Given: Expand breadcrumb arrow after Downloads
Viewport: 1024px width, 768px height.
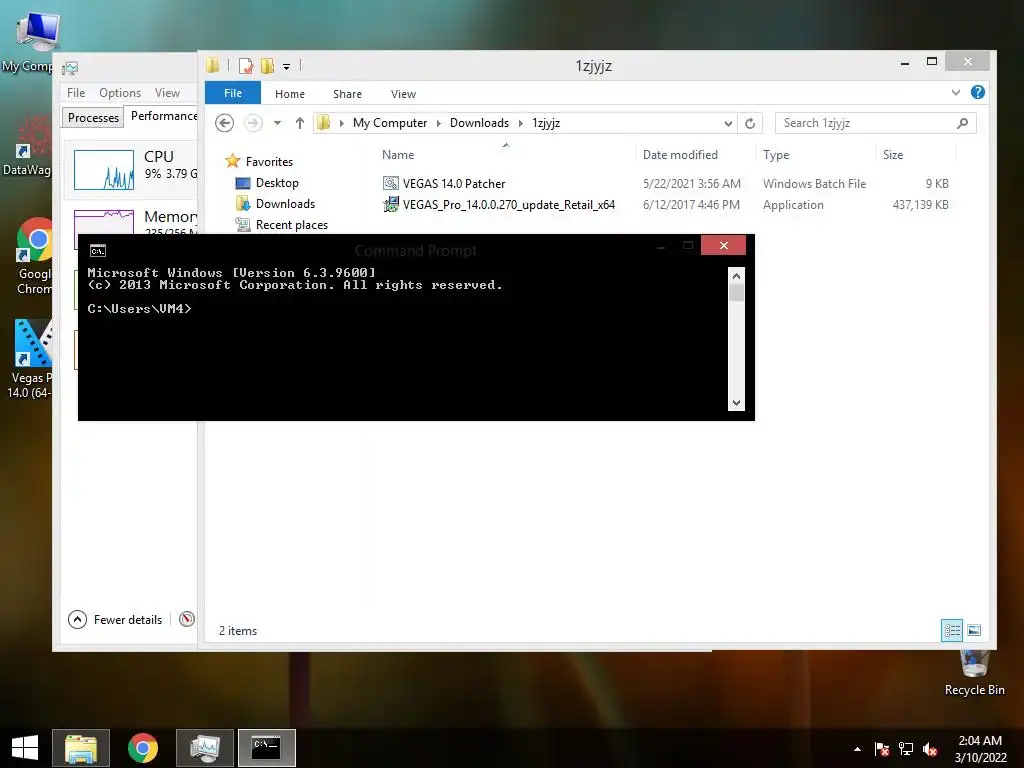Looking at the screenshot, I should (x=520, y=123).
